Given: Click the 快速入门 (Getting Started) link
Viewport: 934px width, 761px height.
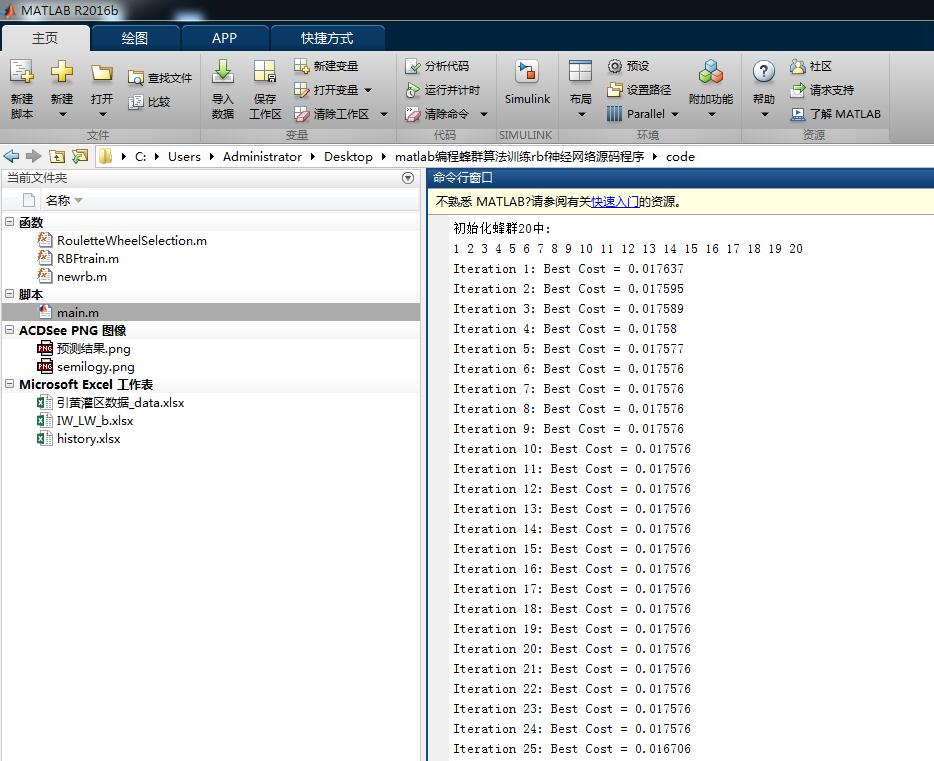Looking at the screenshot, I should click(x=615, y=202).
